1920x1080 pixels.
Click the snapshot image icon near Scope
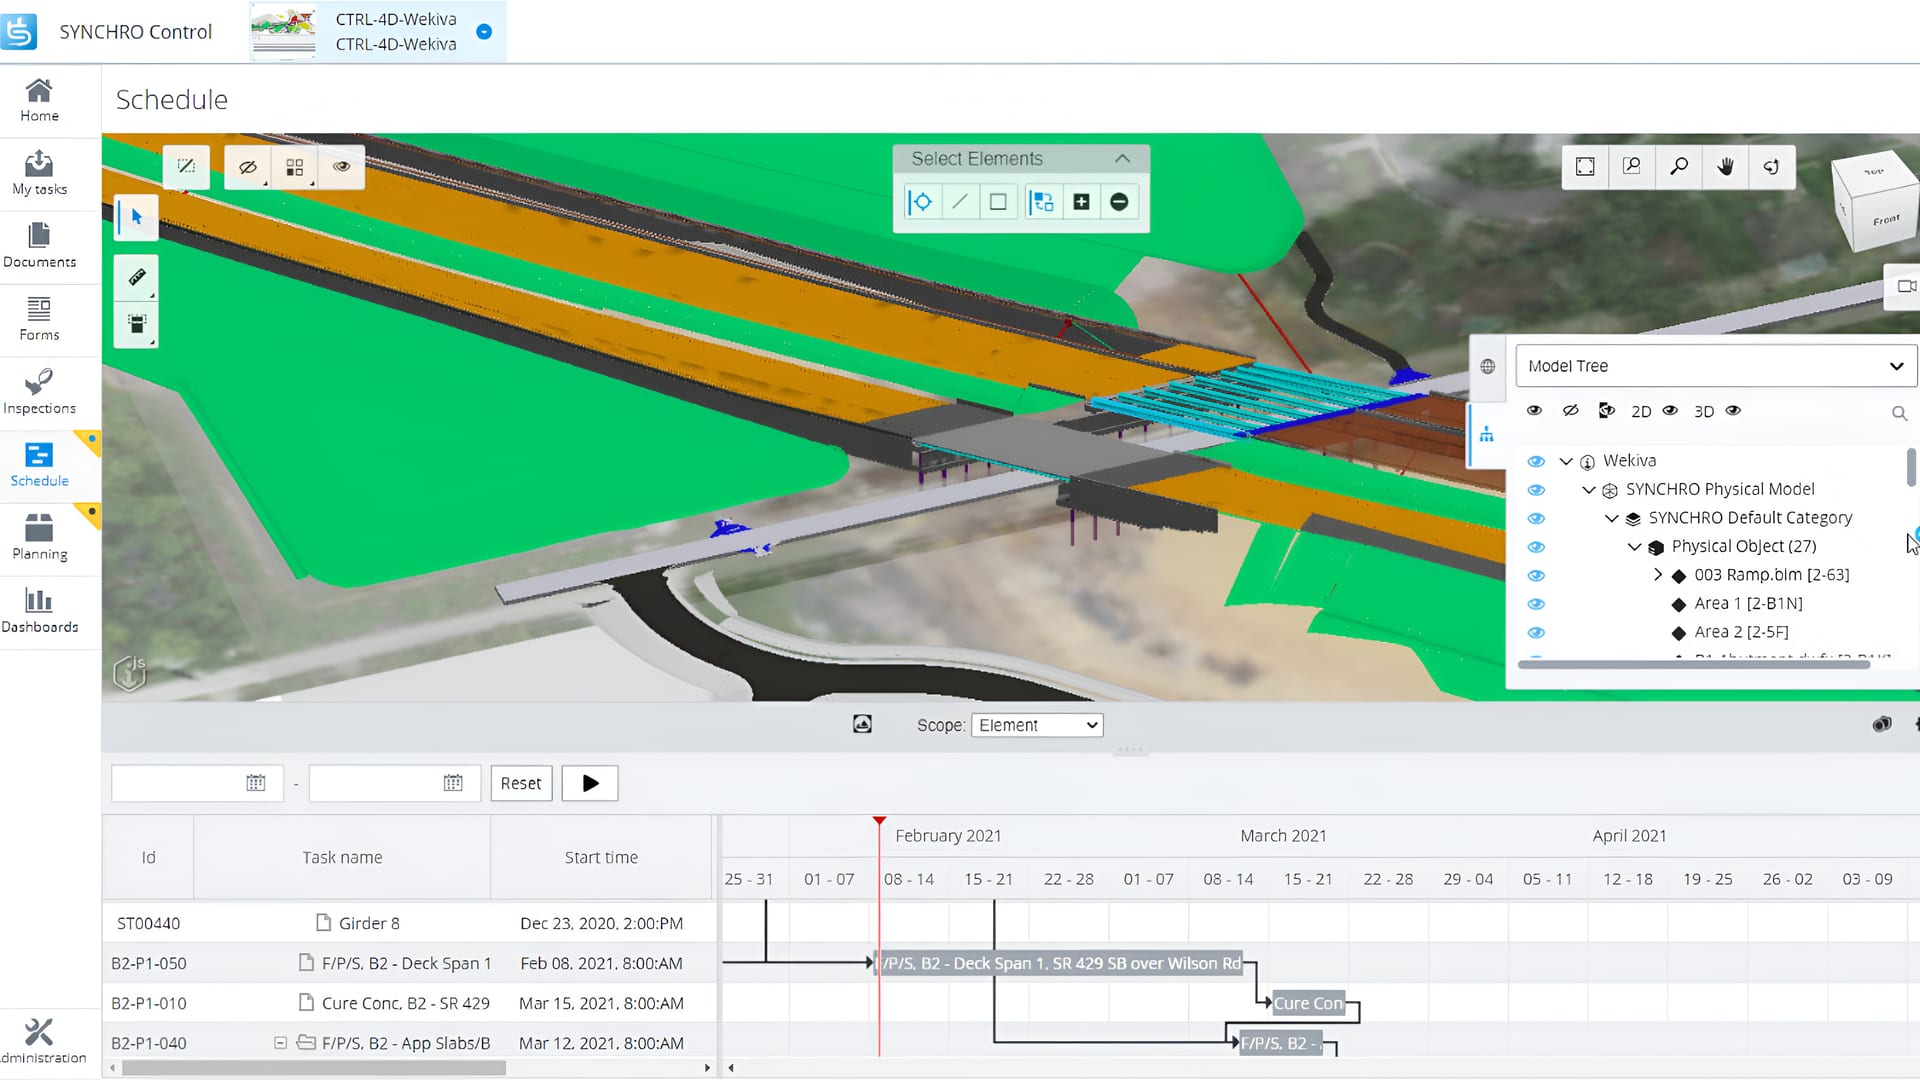click(862, 724)
